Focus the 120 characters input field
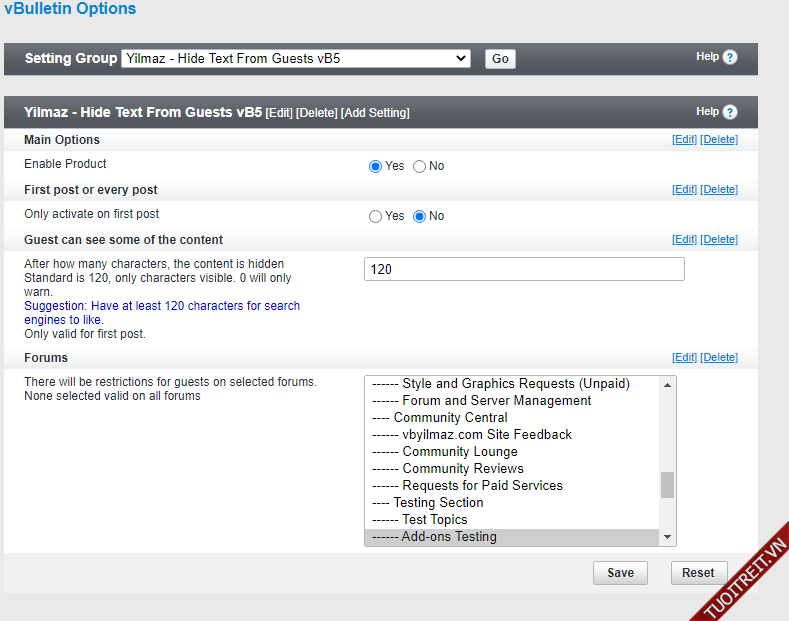 [x=524, y=269]
